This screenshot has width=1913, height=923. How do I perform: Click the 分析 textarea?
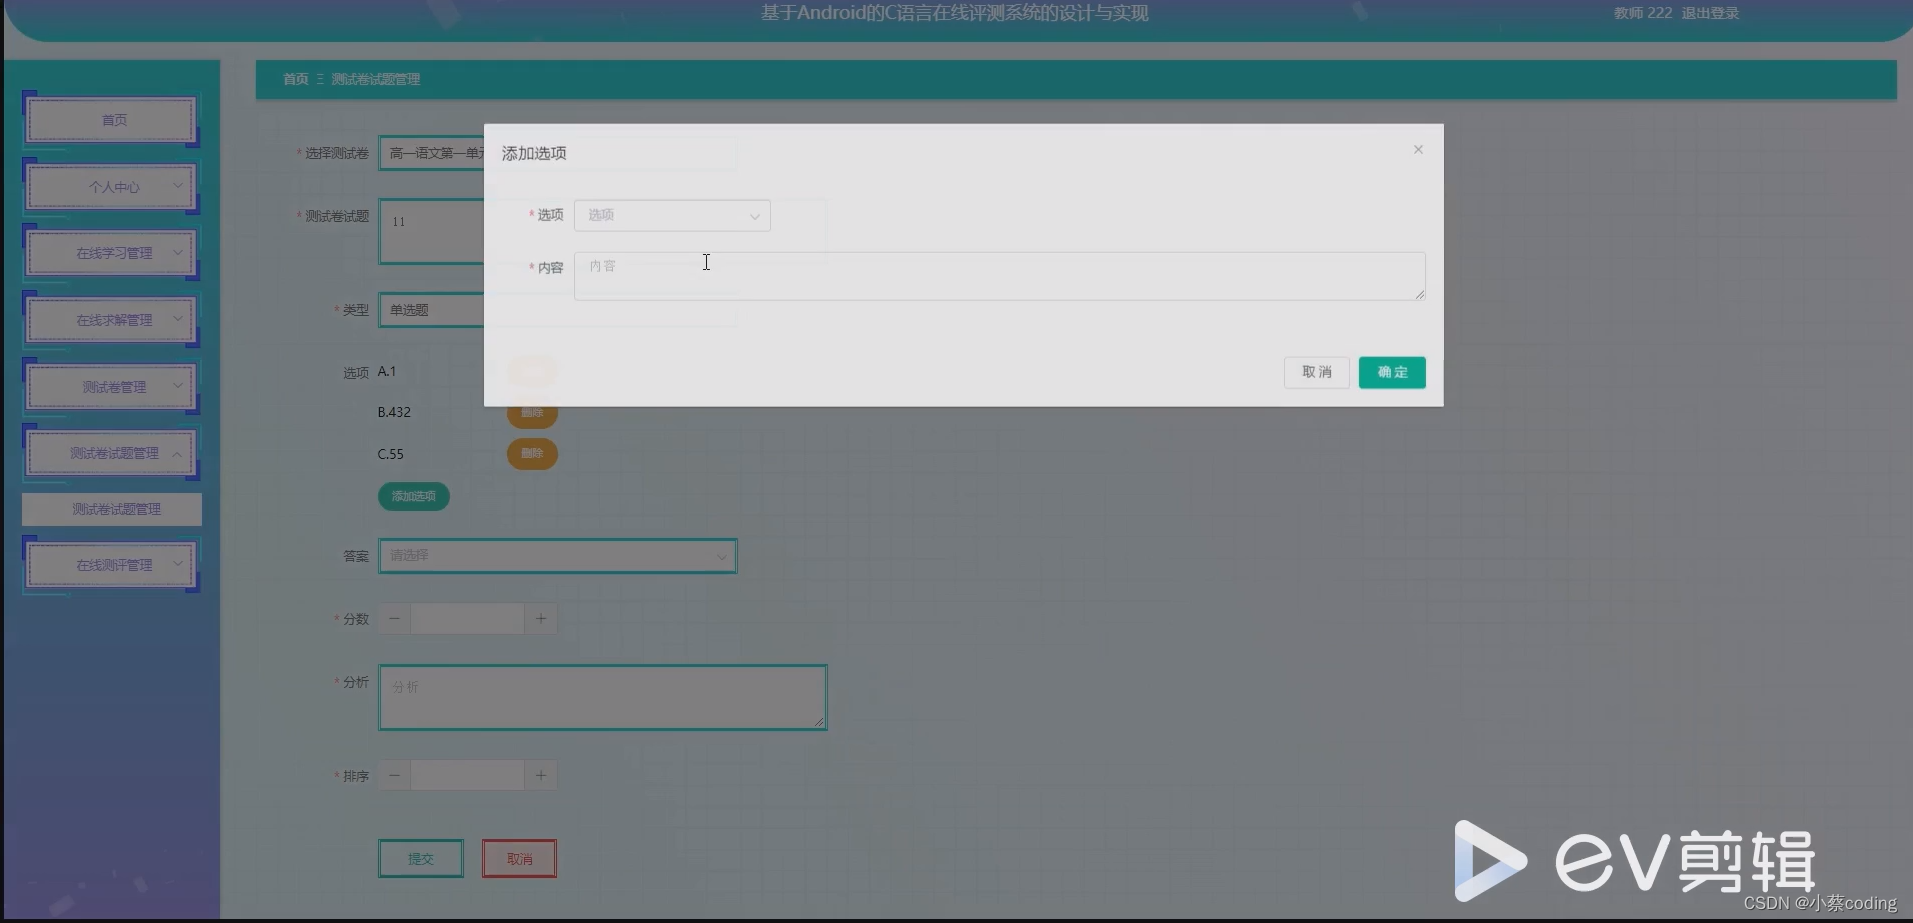point(602,697)
